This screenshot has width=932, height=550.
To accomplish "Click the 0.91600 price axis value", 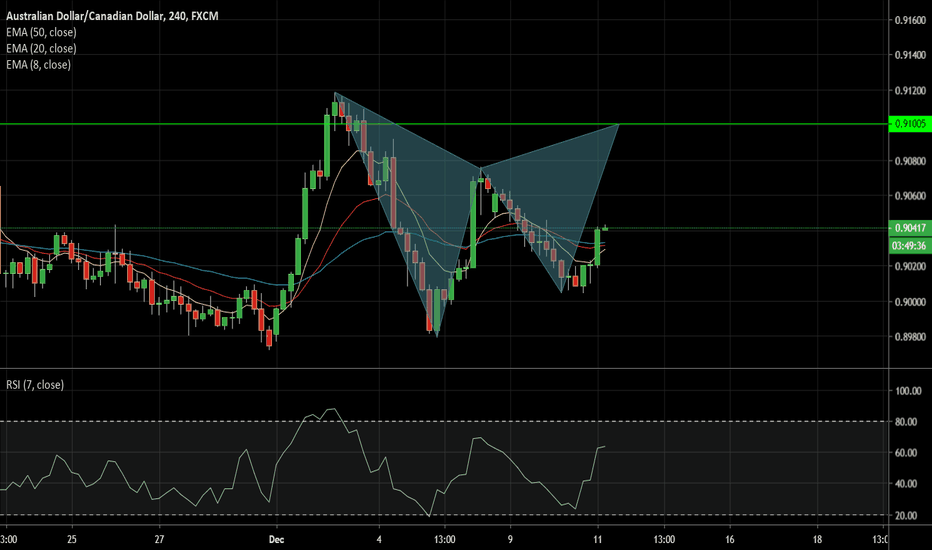I will (911, 20).
